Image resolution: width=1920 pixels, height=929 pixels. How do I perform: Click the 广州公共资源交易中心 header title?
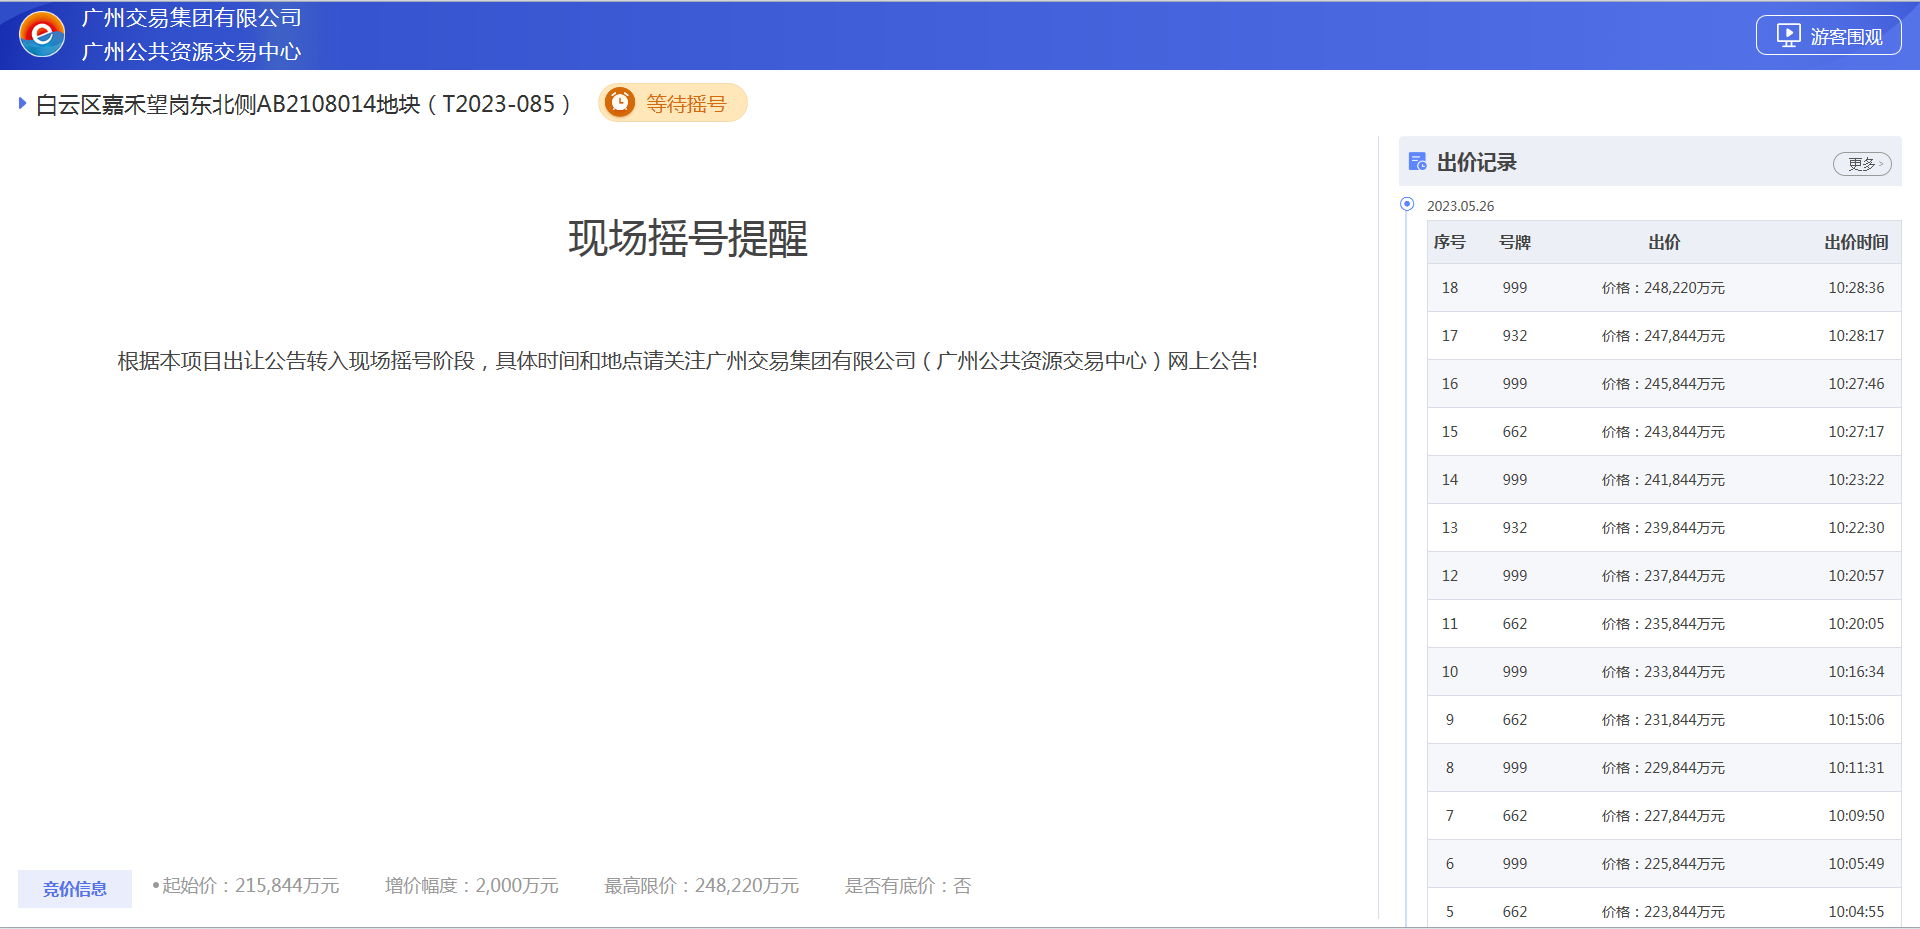click(191, 52)
